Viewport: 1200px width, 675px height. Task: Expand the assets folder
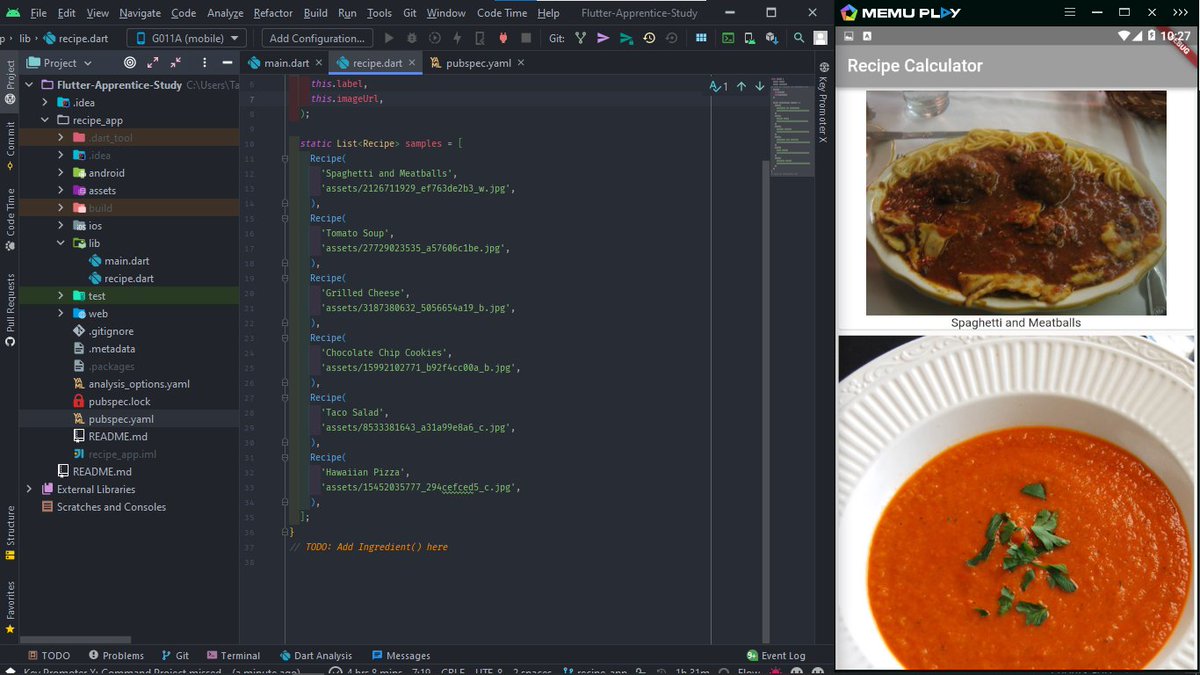[x=61, y=190]
